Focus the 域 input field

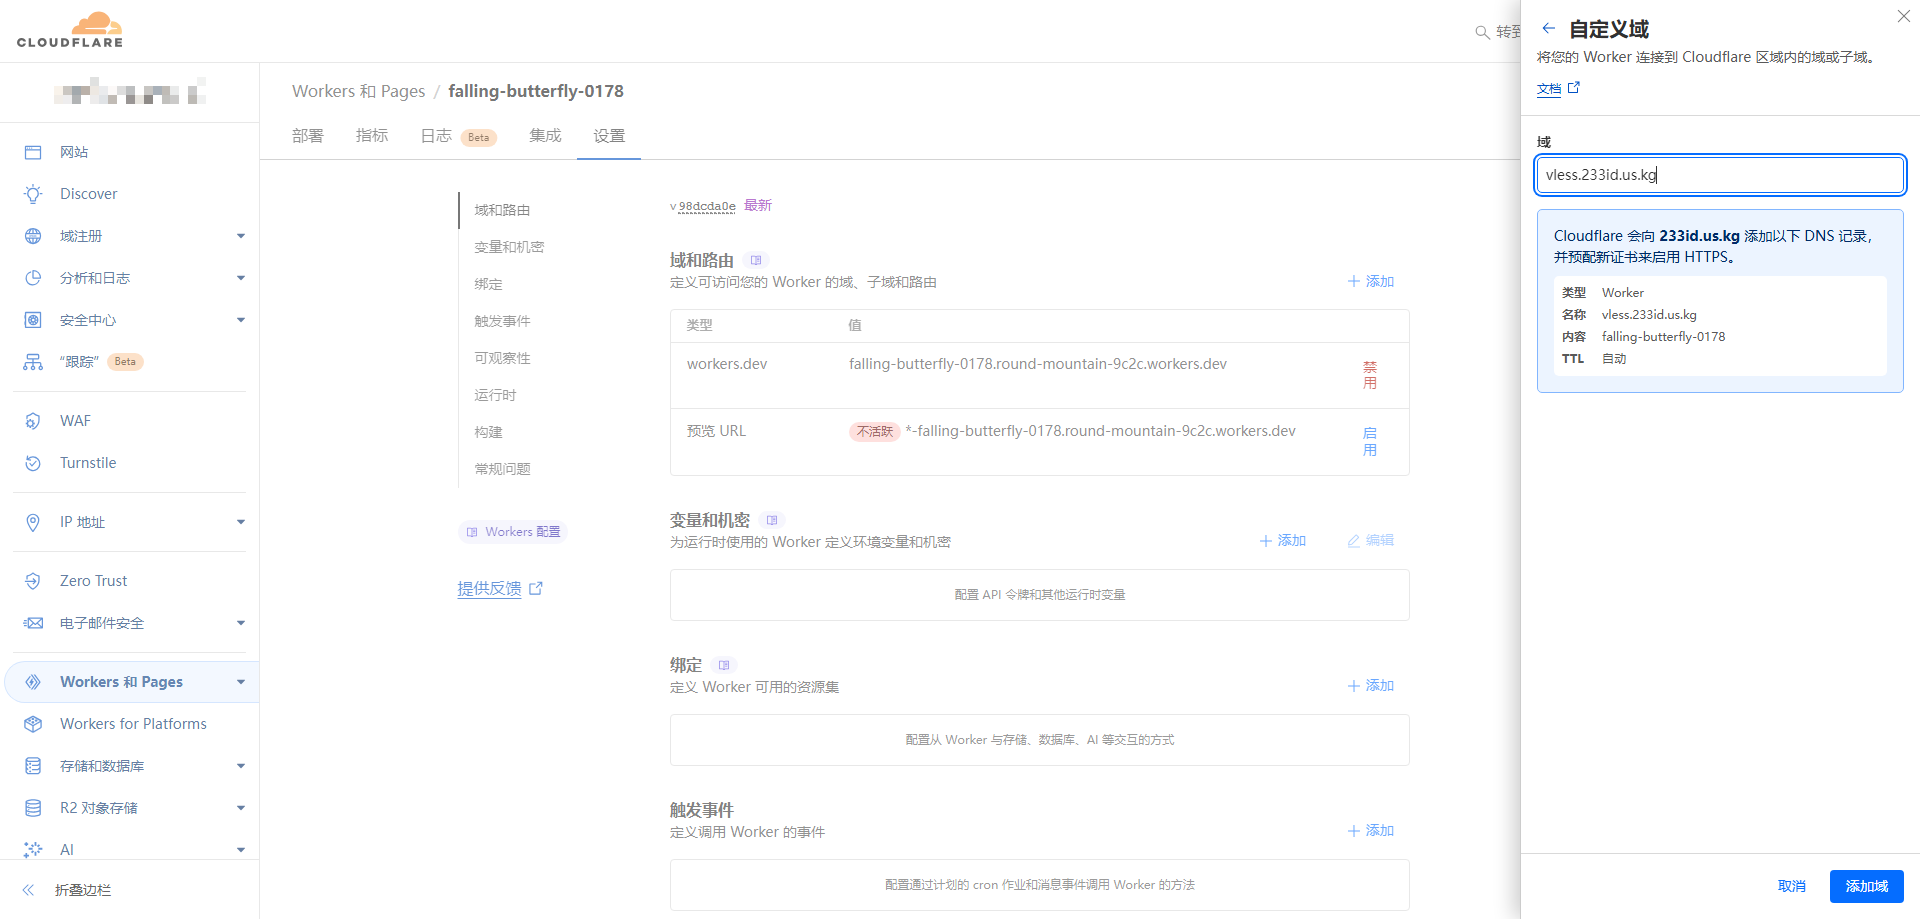[x=1720, y=175]
